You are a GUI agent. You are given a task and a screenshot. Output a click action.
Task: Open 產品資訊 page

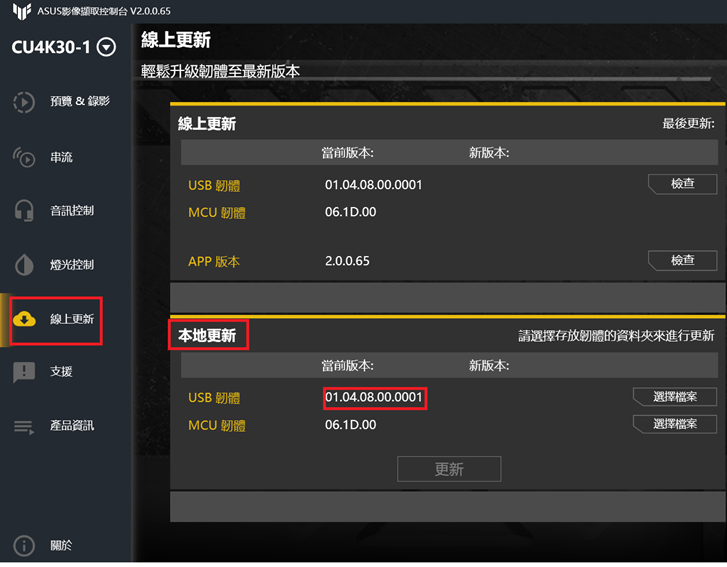pos(72,426)
